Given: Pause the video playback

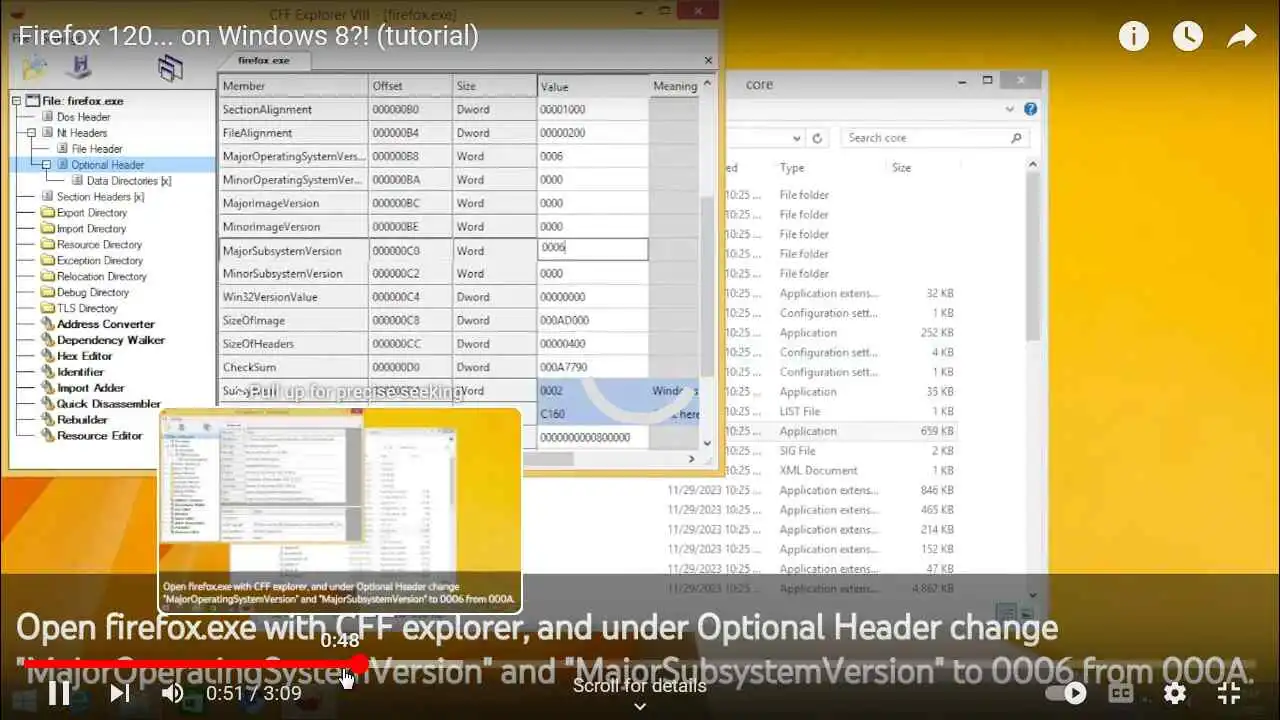Looking at the screenshot, I should (59, 692).
